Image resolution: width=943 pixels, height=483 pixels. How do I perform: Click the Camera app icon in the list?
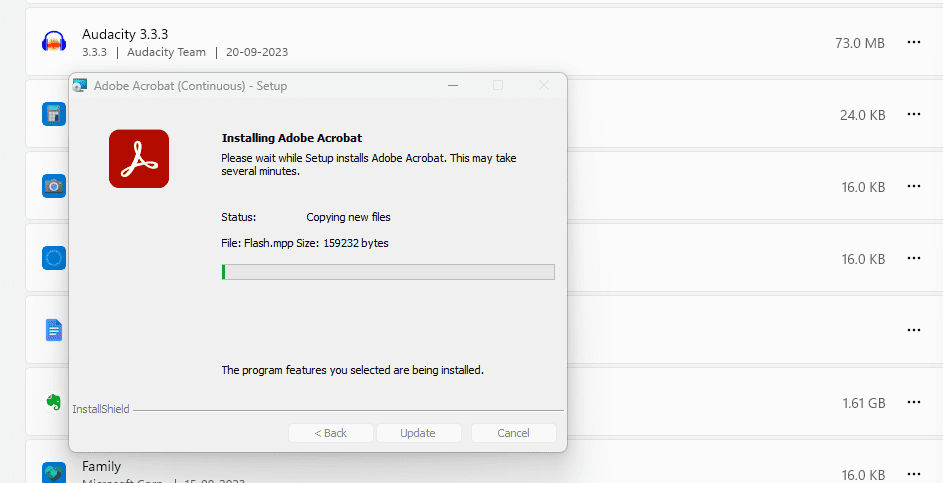coord(54,186)
